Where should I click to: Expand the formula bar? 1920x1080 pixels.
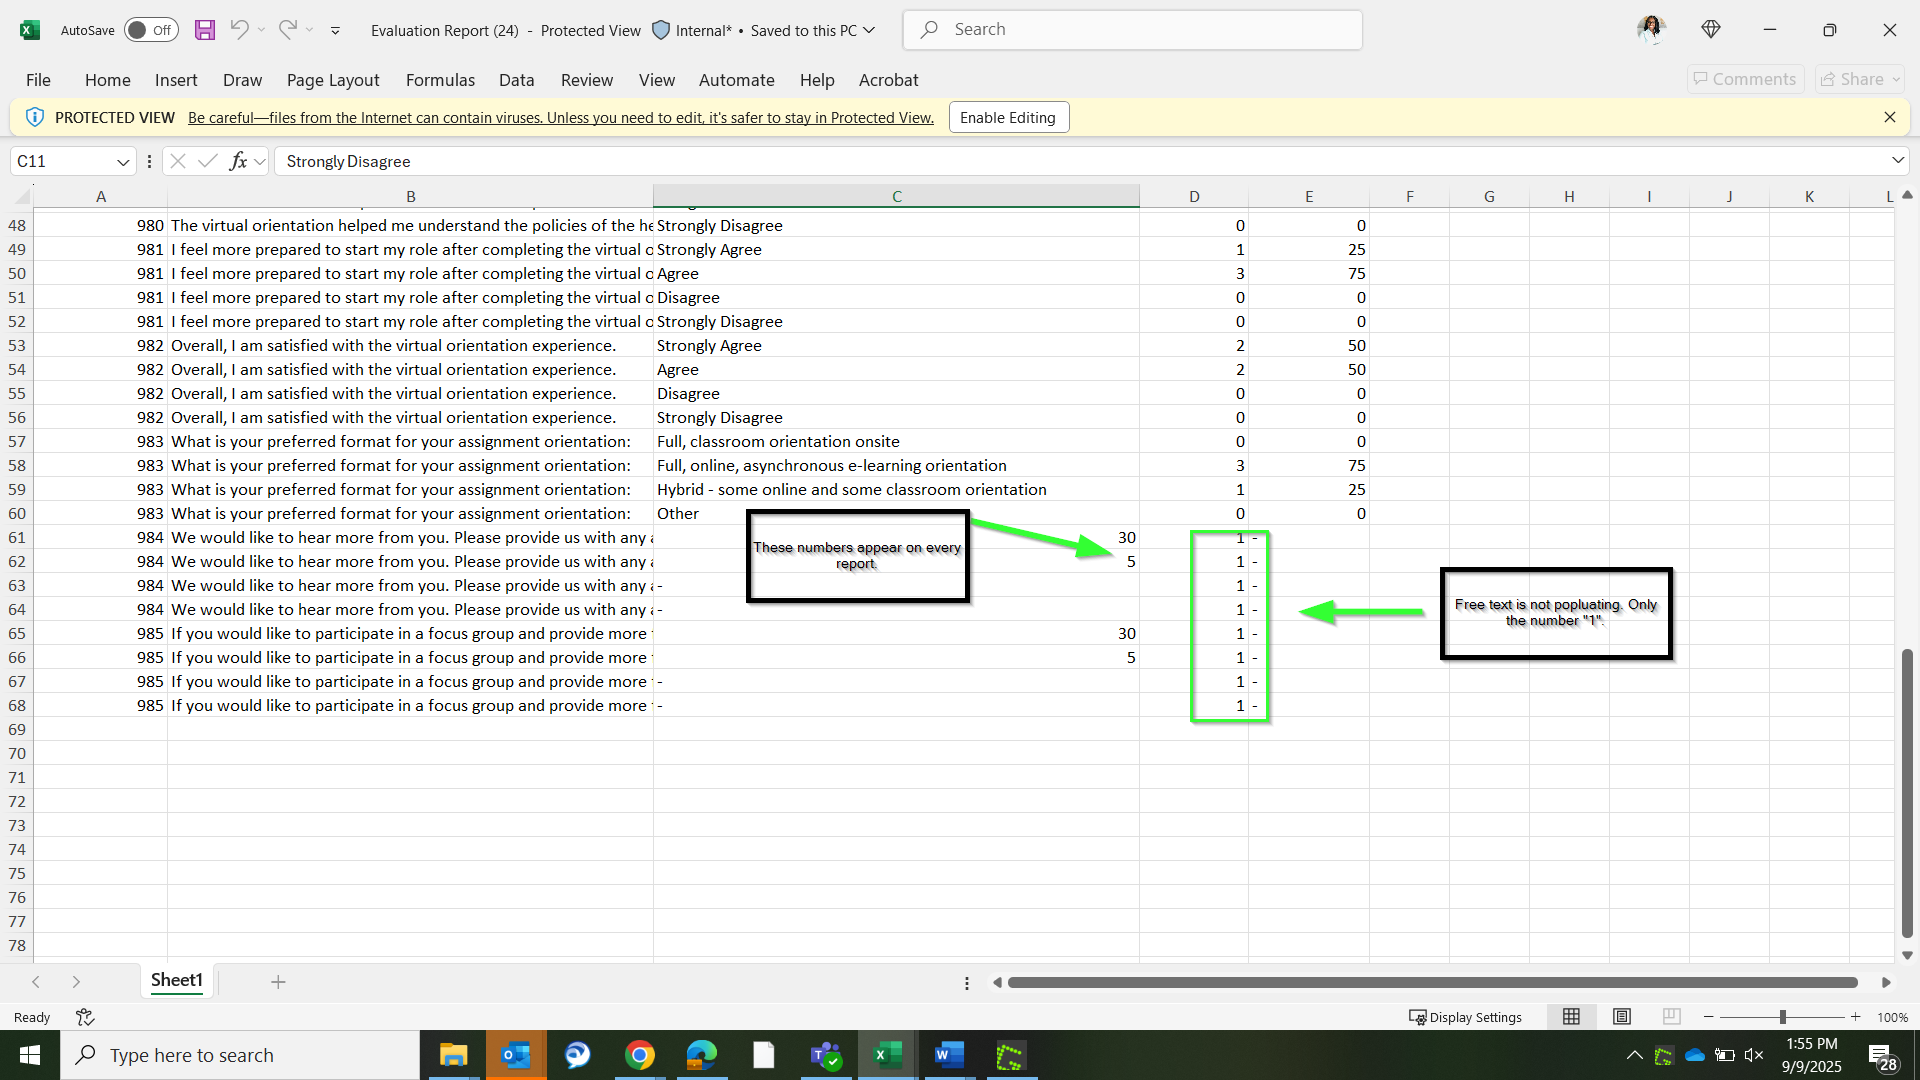(1897, 161)
